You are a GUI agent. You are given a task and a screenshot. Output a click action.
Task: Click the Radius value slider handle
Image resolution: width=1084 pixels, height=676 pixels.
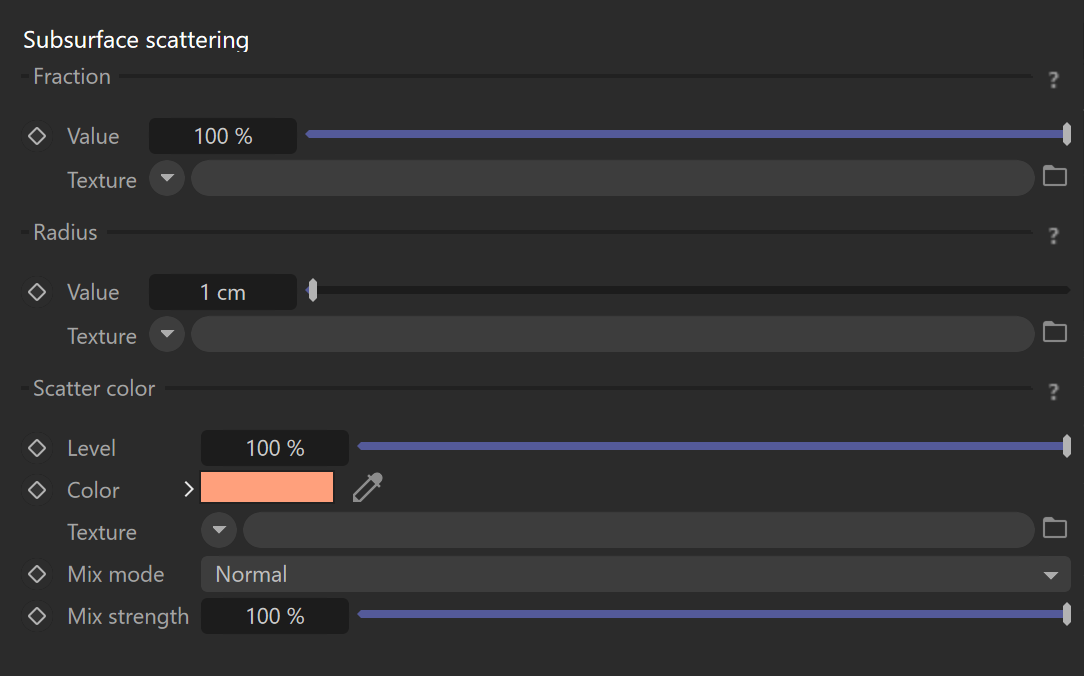click(312, 290)
